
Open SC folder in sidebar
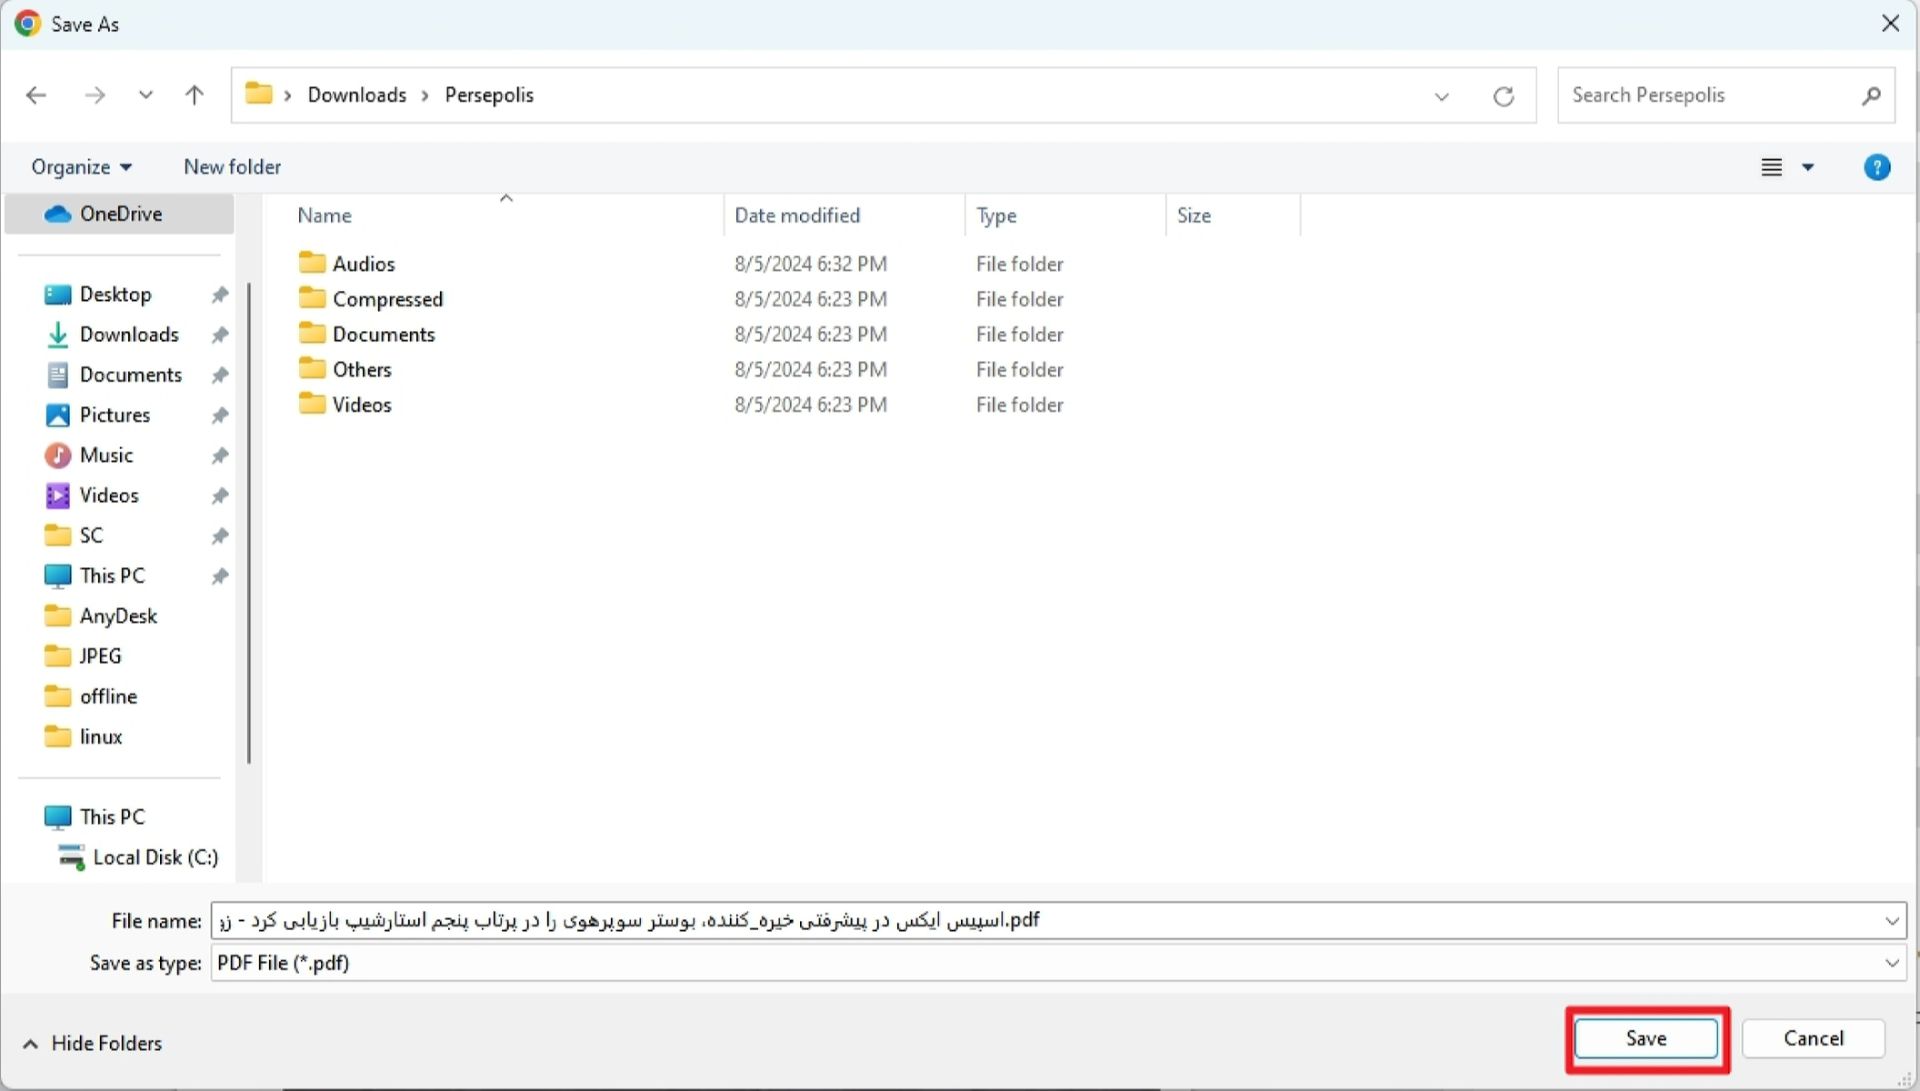click(x=90, y=535)
